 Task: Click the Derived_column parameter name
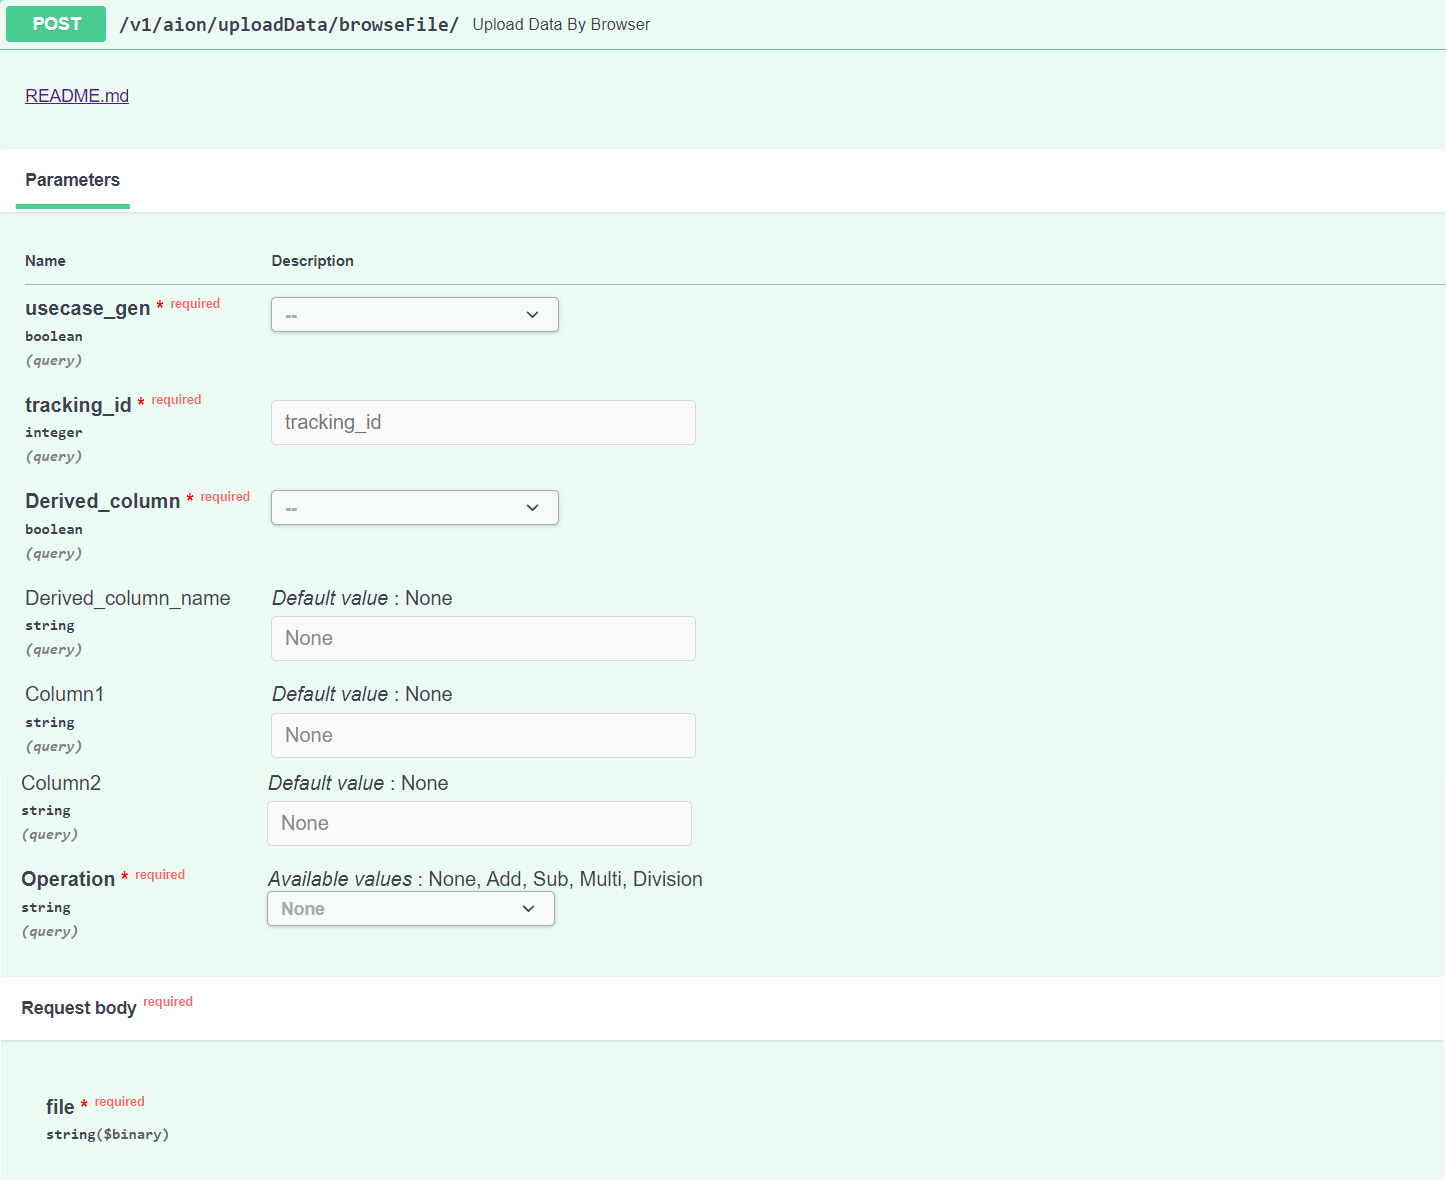[103, 501]
